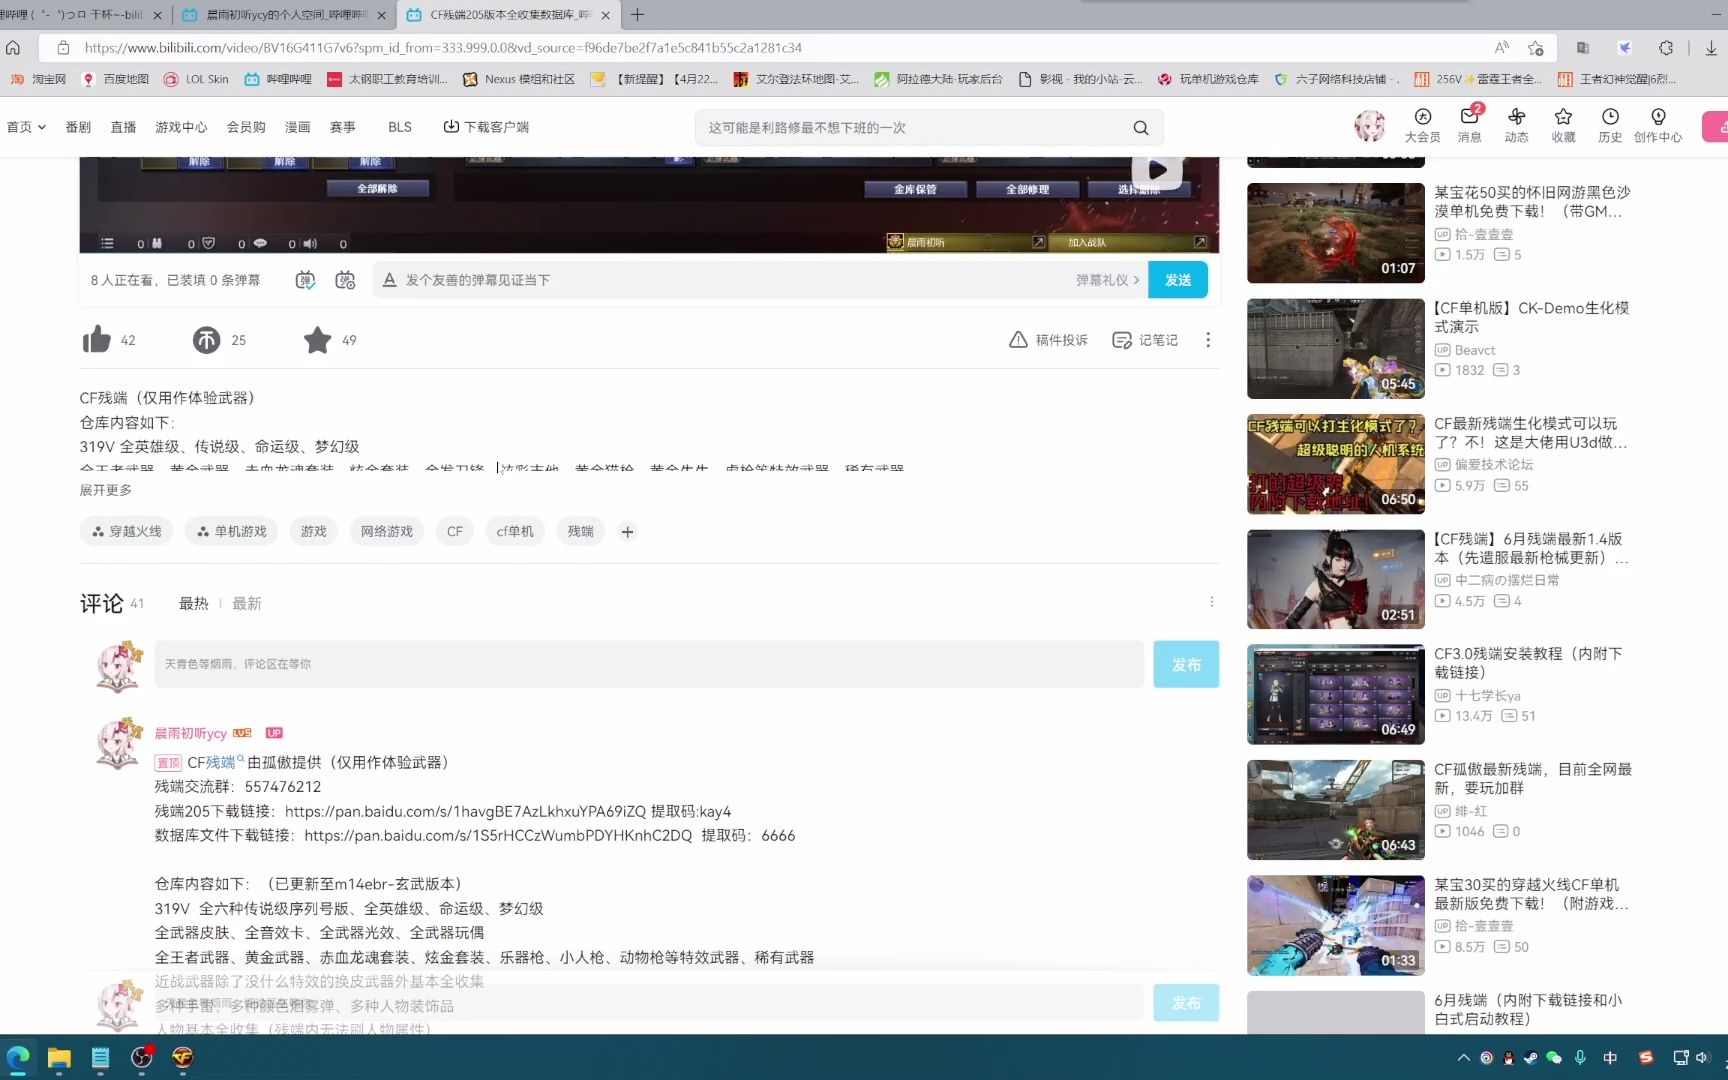The image size is (1728, 1080).
Task: Click 稿件投诉 report button
Action: (x=1048, y=340)
